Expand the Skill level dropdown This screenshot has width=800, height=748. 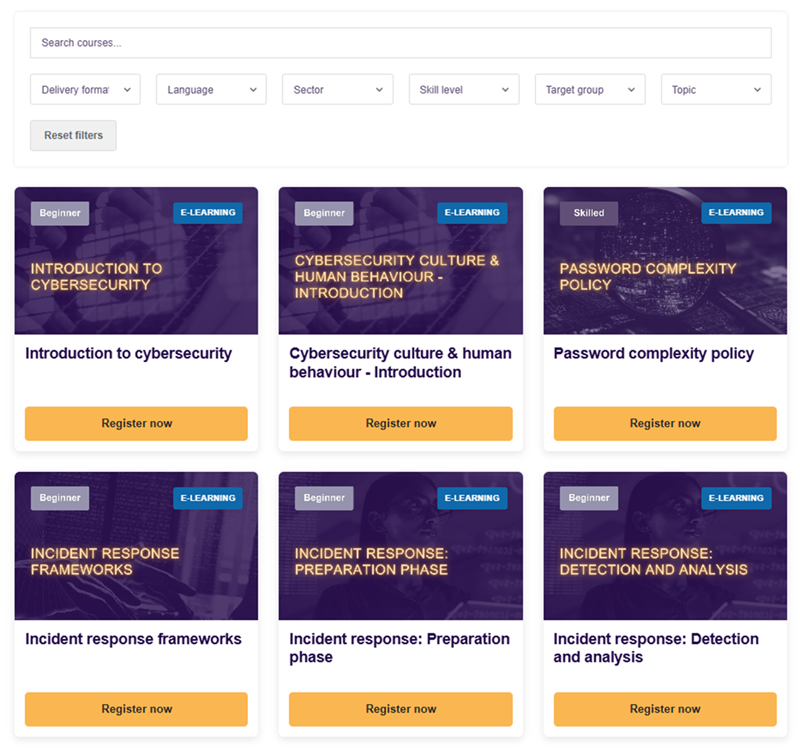tap(463, 90)
